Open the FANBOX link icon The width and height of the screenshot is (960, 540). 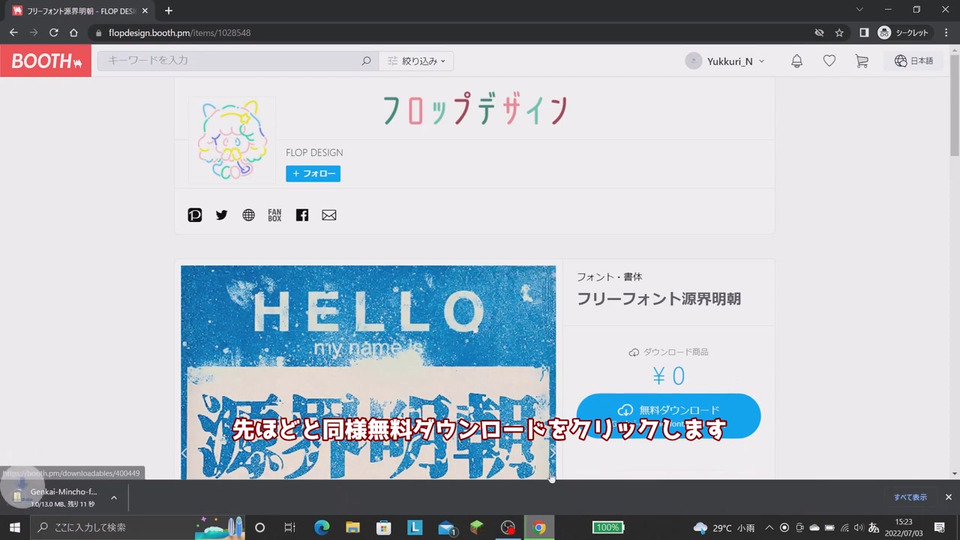(x=275, y=215)
